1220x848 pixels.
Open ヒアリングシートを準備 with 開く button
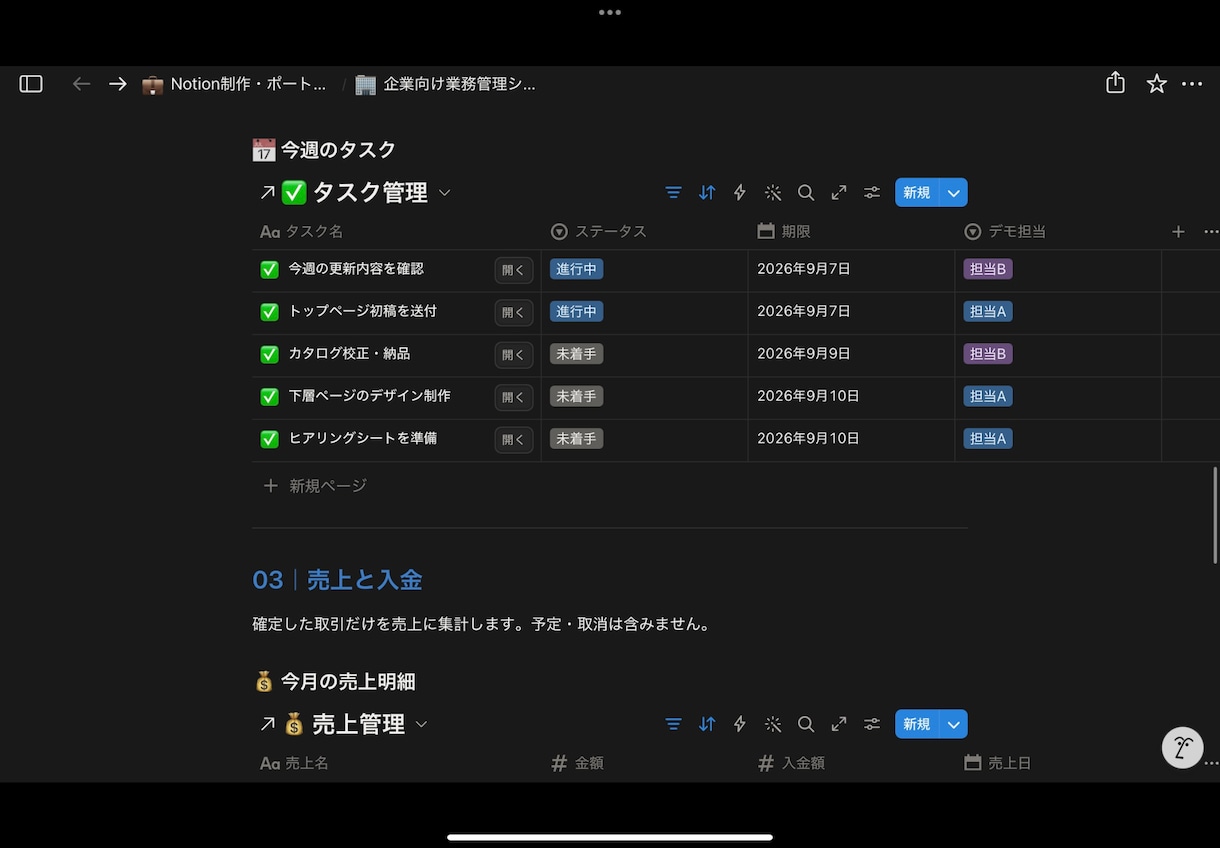tap(514, 439)
